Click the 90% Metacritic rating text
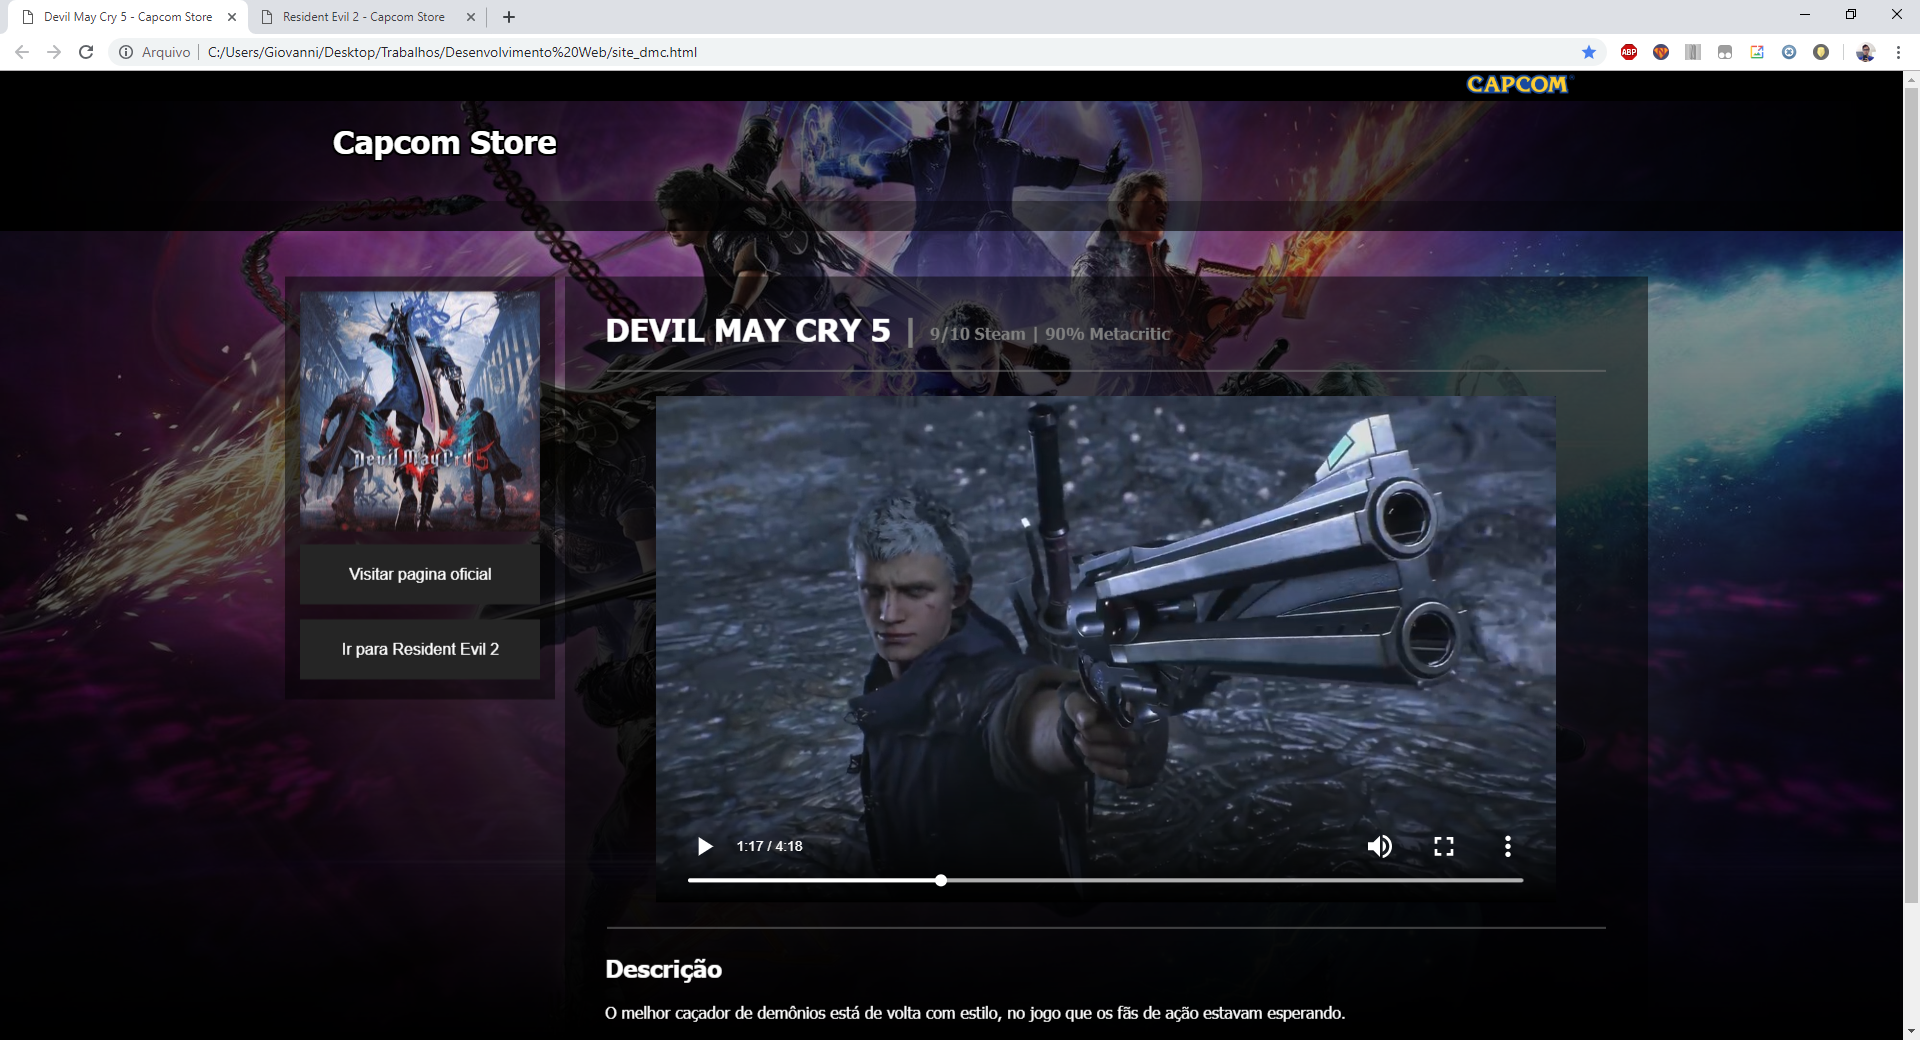 (x=1108, y=334)
